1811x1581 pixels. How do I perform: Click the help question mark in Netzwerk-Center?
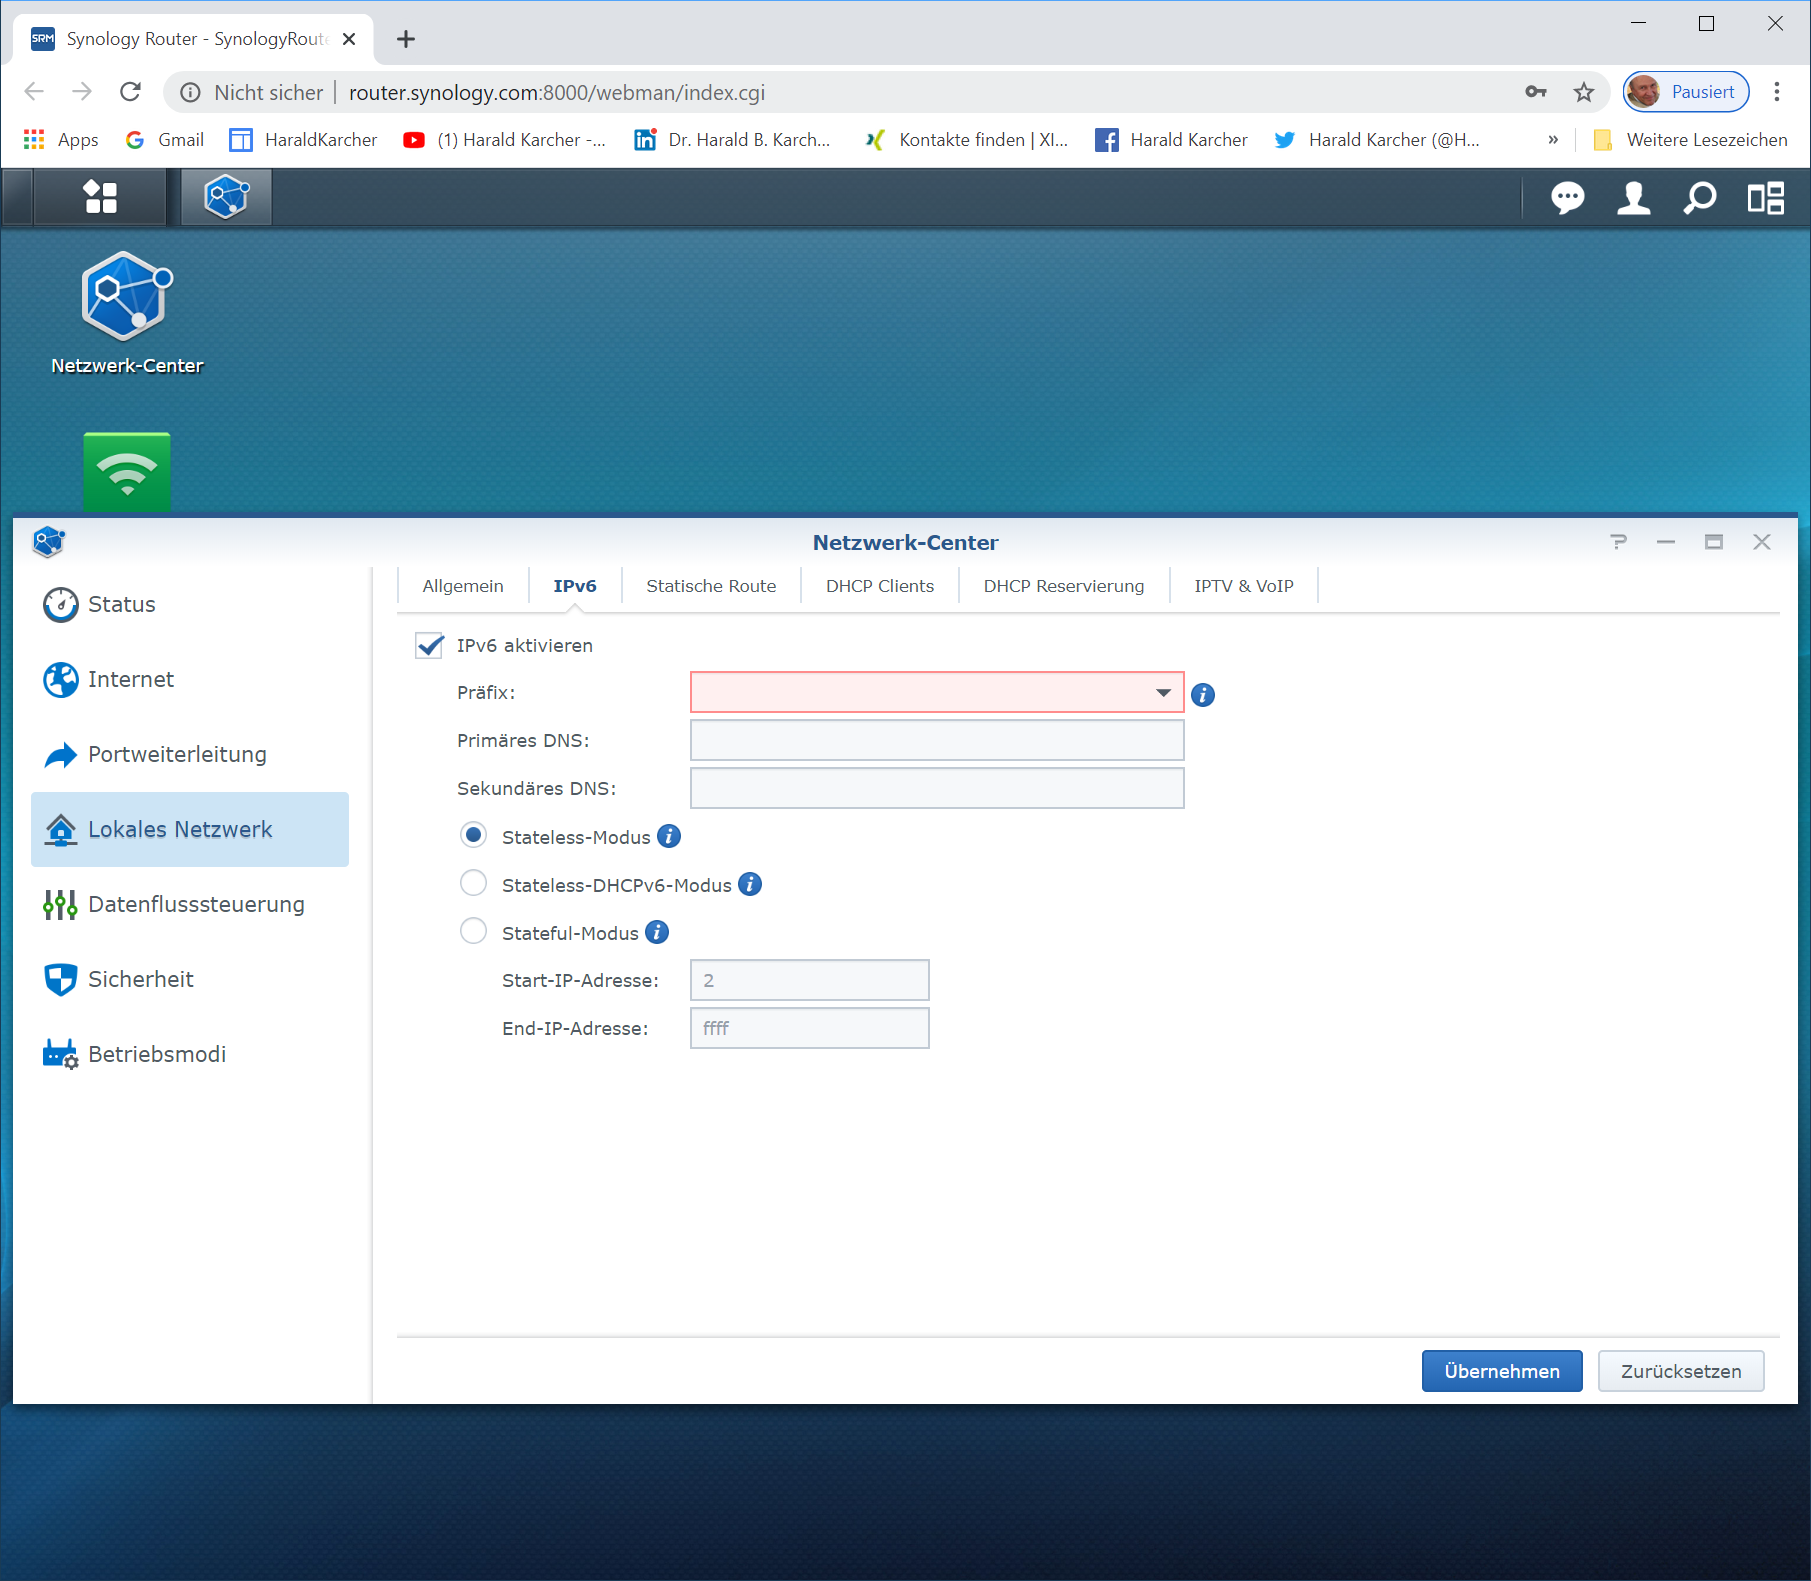click(x=1618, y=542)
